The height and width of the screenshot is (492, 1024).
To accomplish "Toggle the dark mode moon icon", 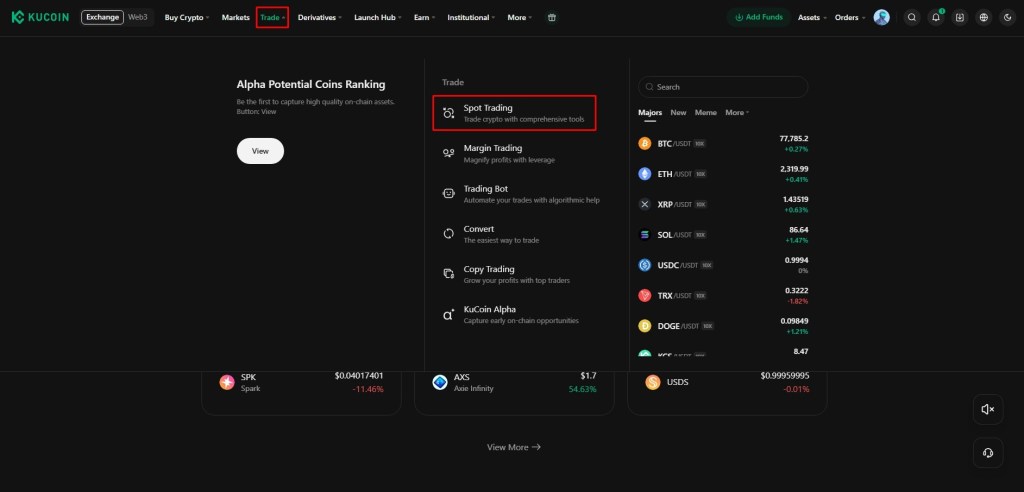I will point(1007,18).
